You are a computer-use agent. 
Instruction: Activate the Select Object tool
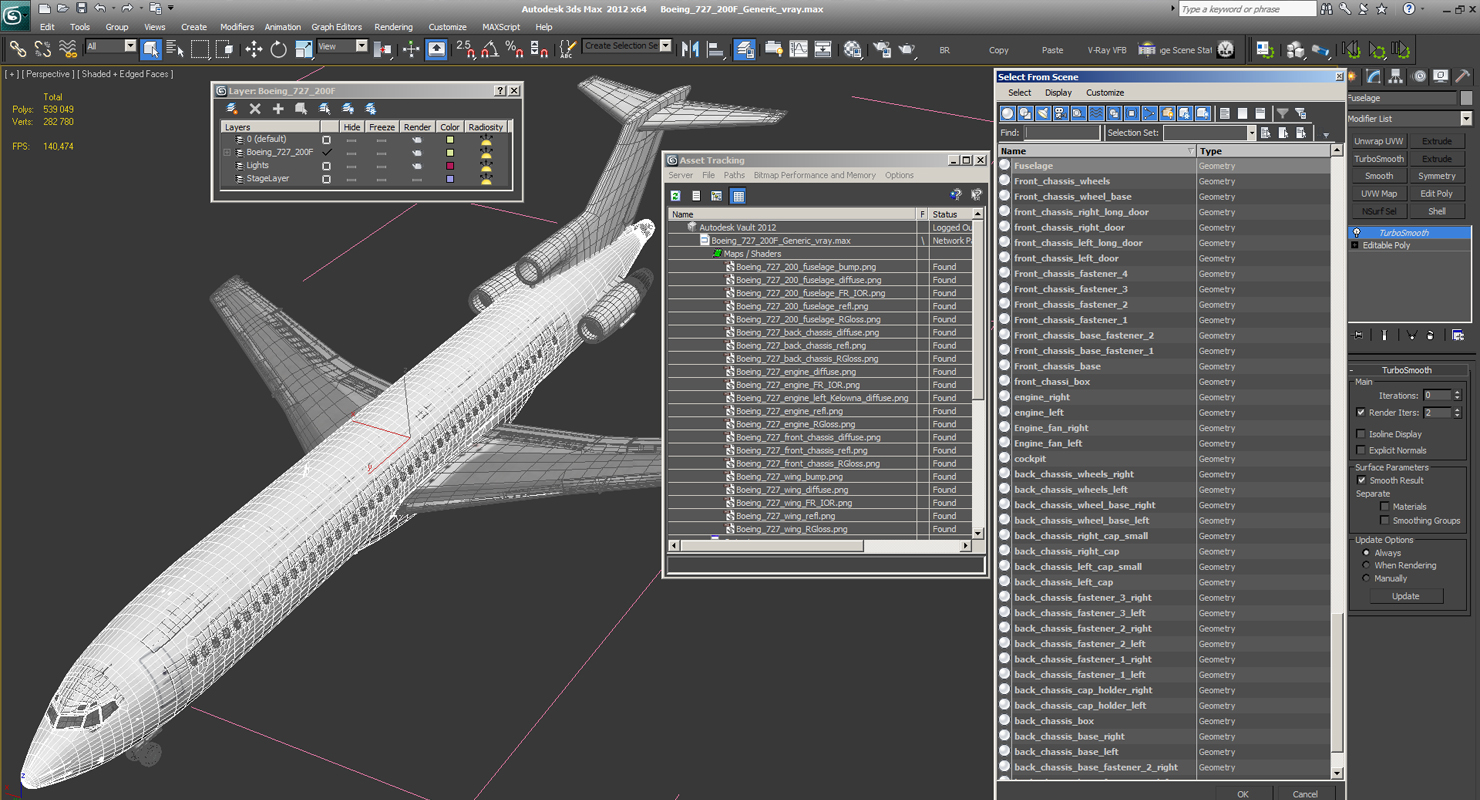[151, 49]
